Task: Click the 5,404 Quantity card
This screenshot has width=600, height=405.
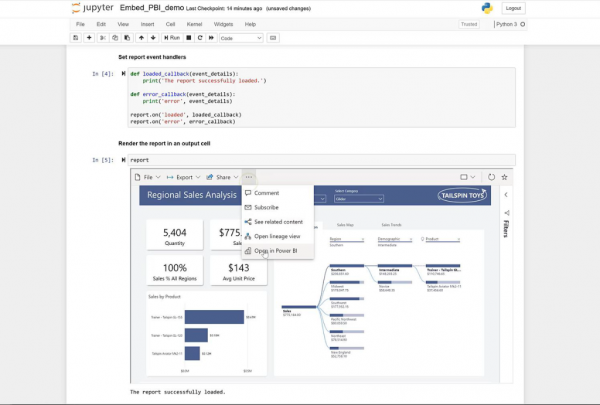Action: point(175,235)
